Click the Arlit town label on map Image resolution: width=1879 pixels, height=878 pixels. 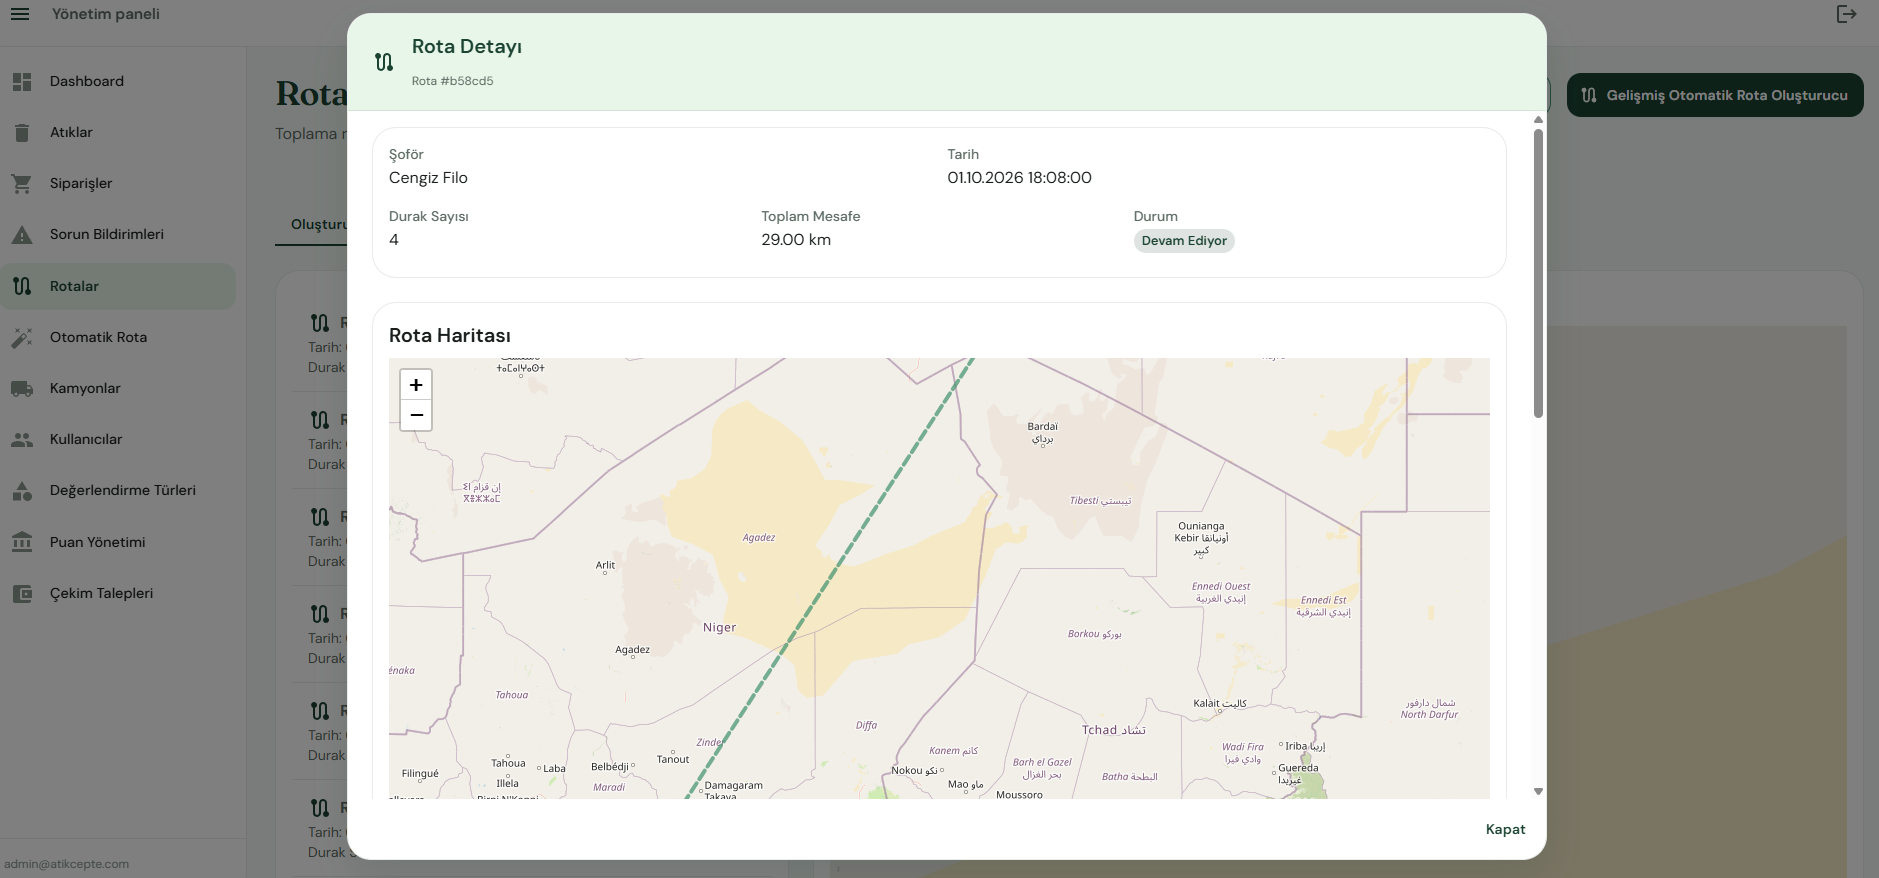click(x=605, y=566)
